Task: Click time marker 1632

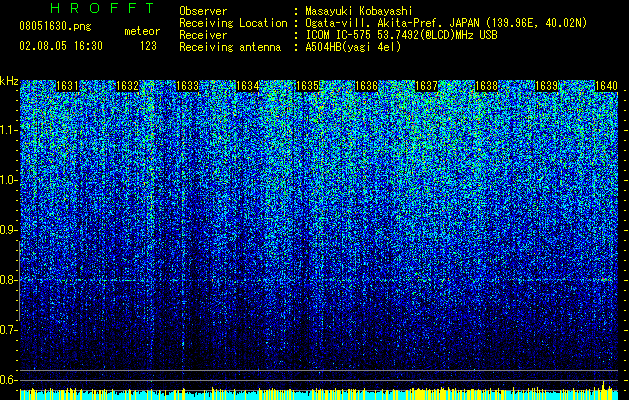Action: tap(127, 86)
